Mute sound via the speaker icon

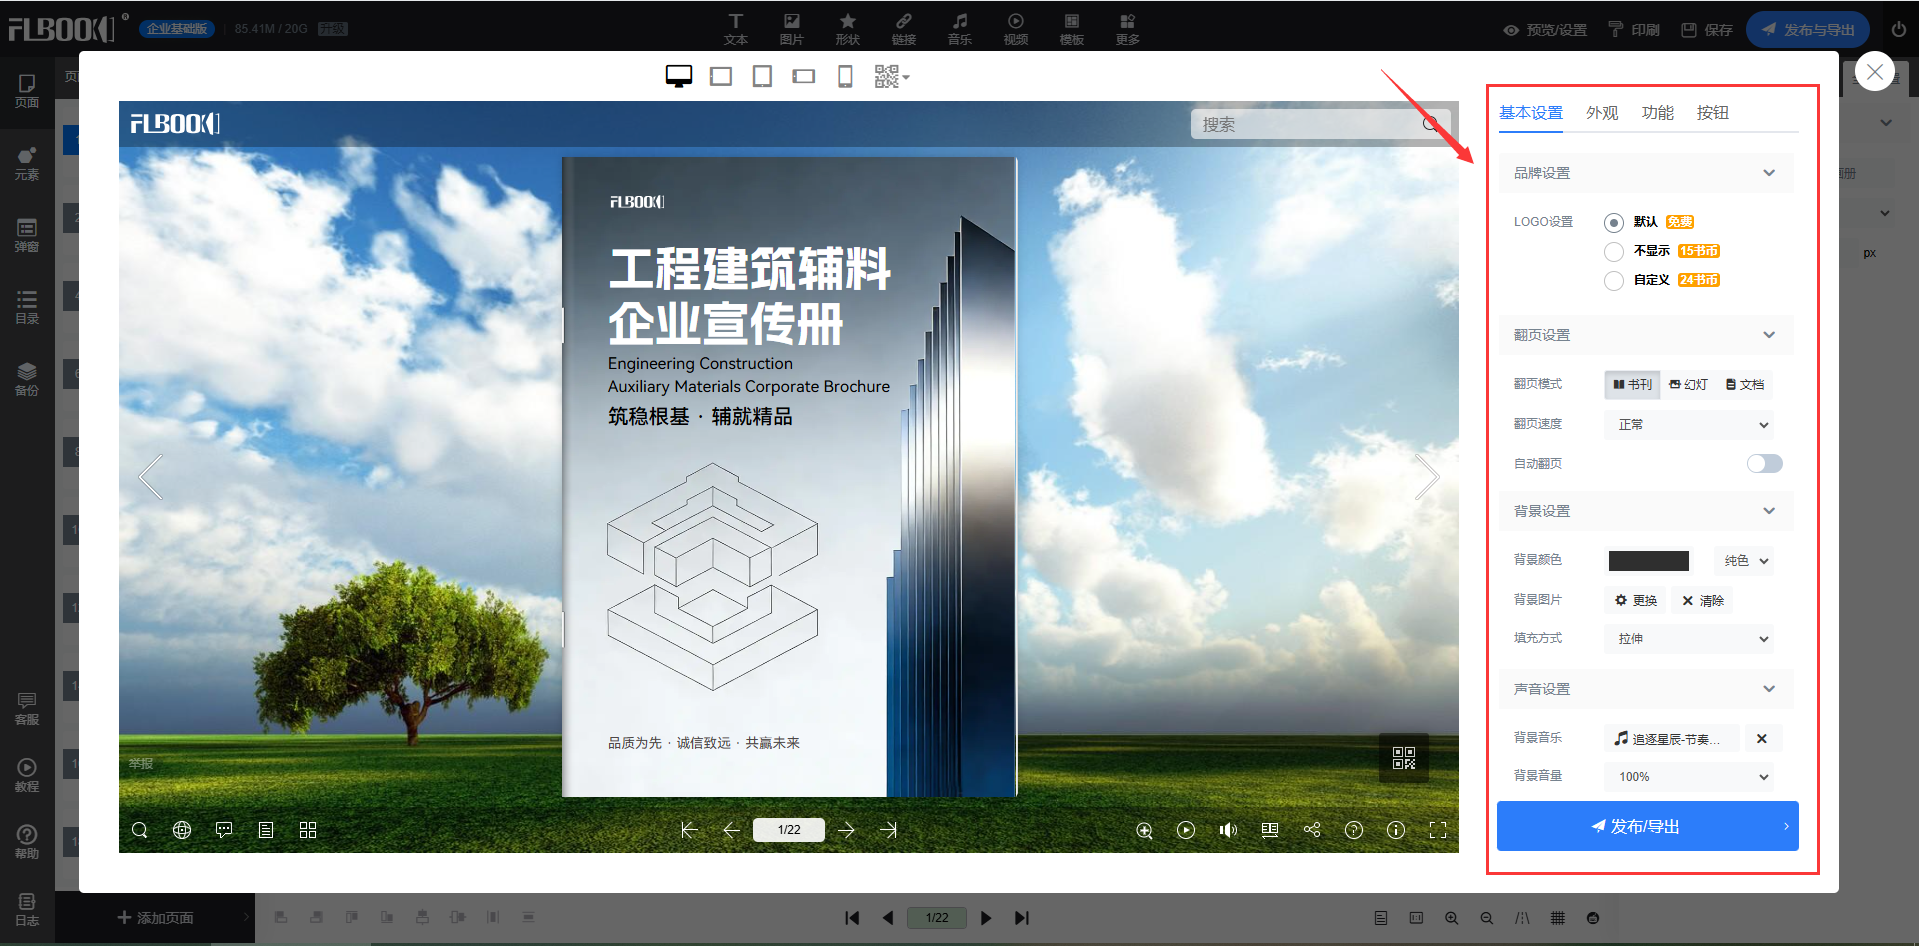coord(1228,830)
